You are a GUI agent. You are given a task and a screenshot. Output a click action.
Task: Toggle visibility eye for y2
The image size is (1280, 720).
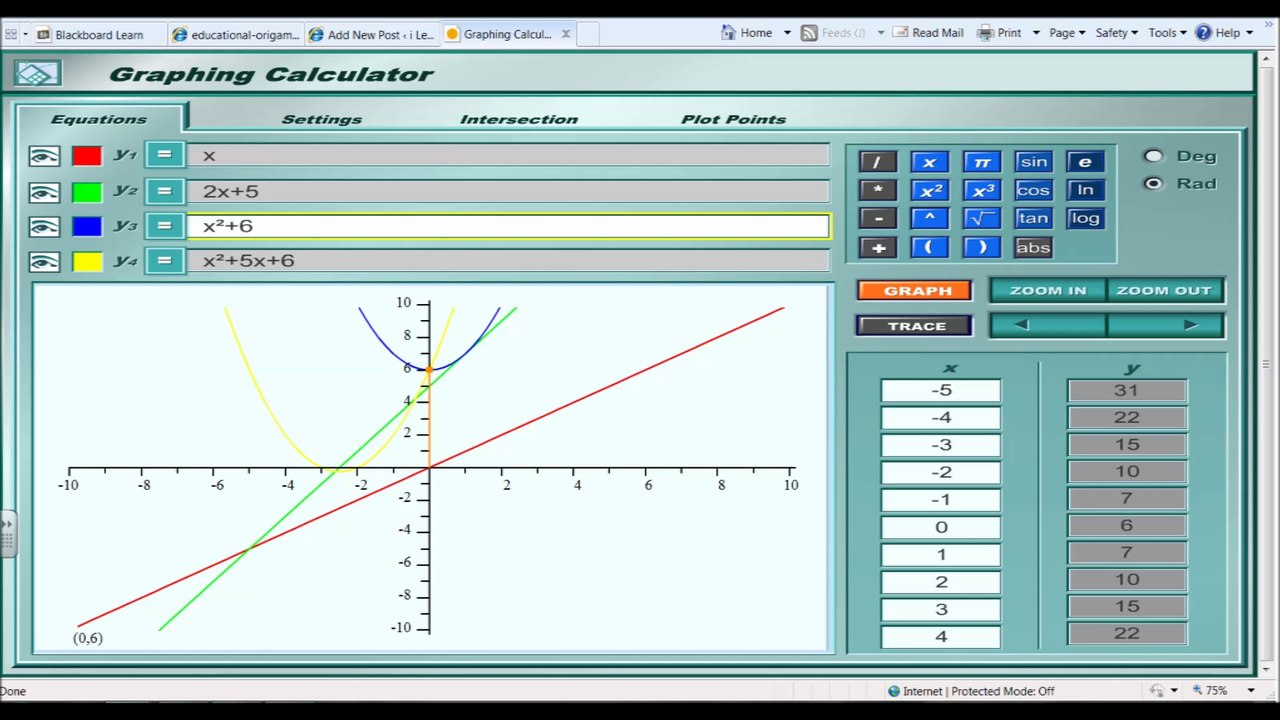44,192
